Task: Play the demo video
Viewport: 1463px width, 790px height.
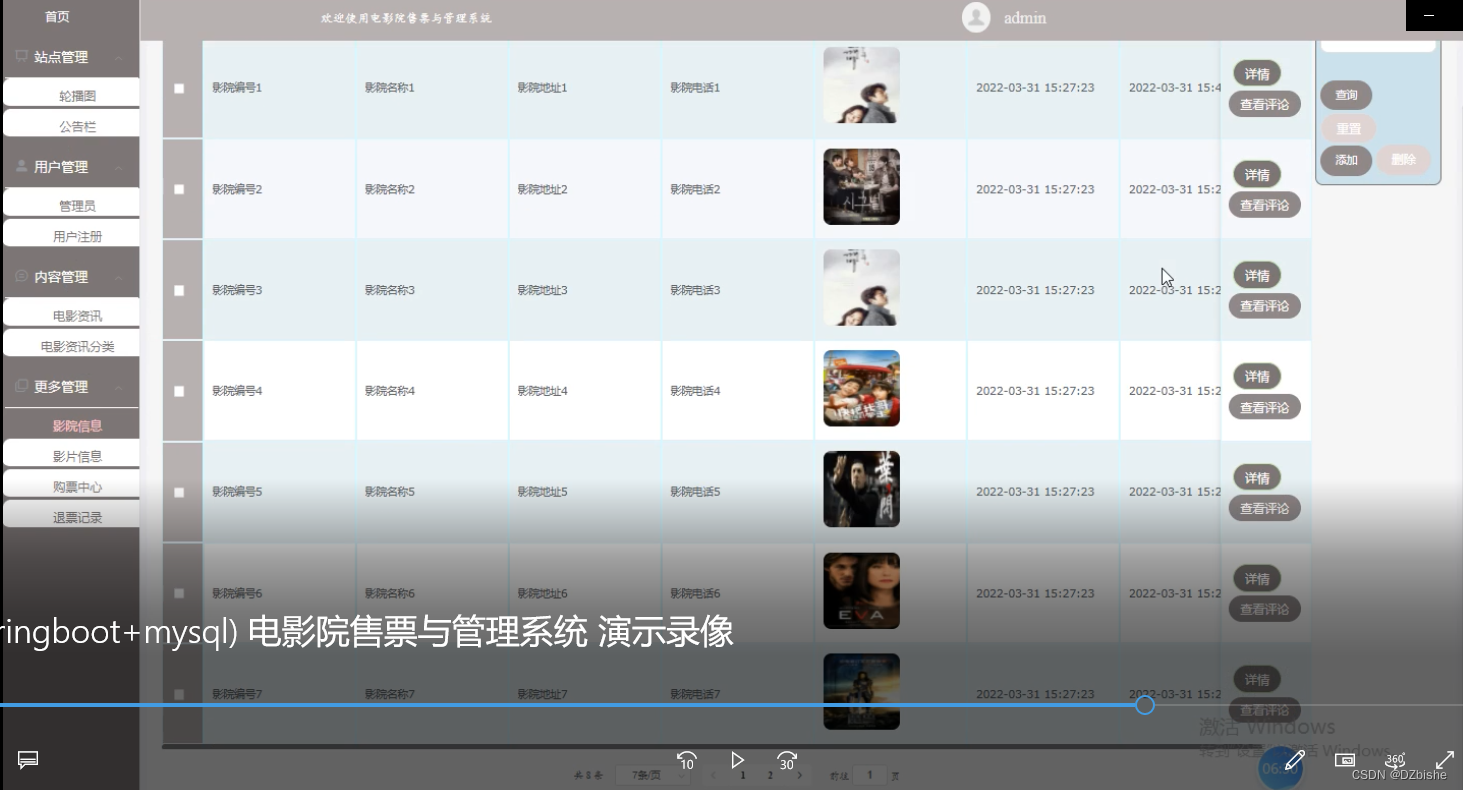Action: tap(737, 760)
